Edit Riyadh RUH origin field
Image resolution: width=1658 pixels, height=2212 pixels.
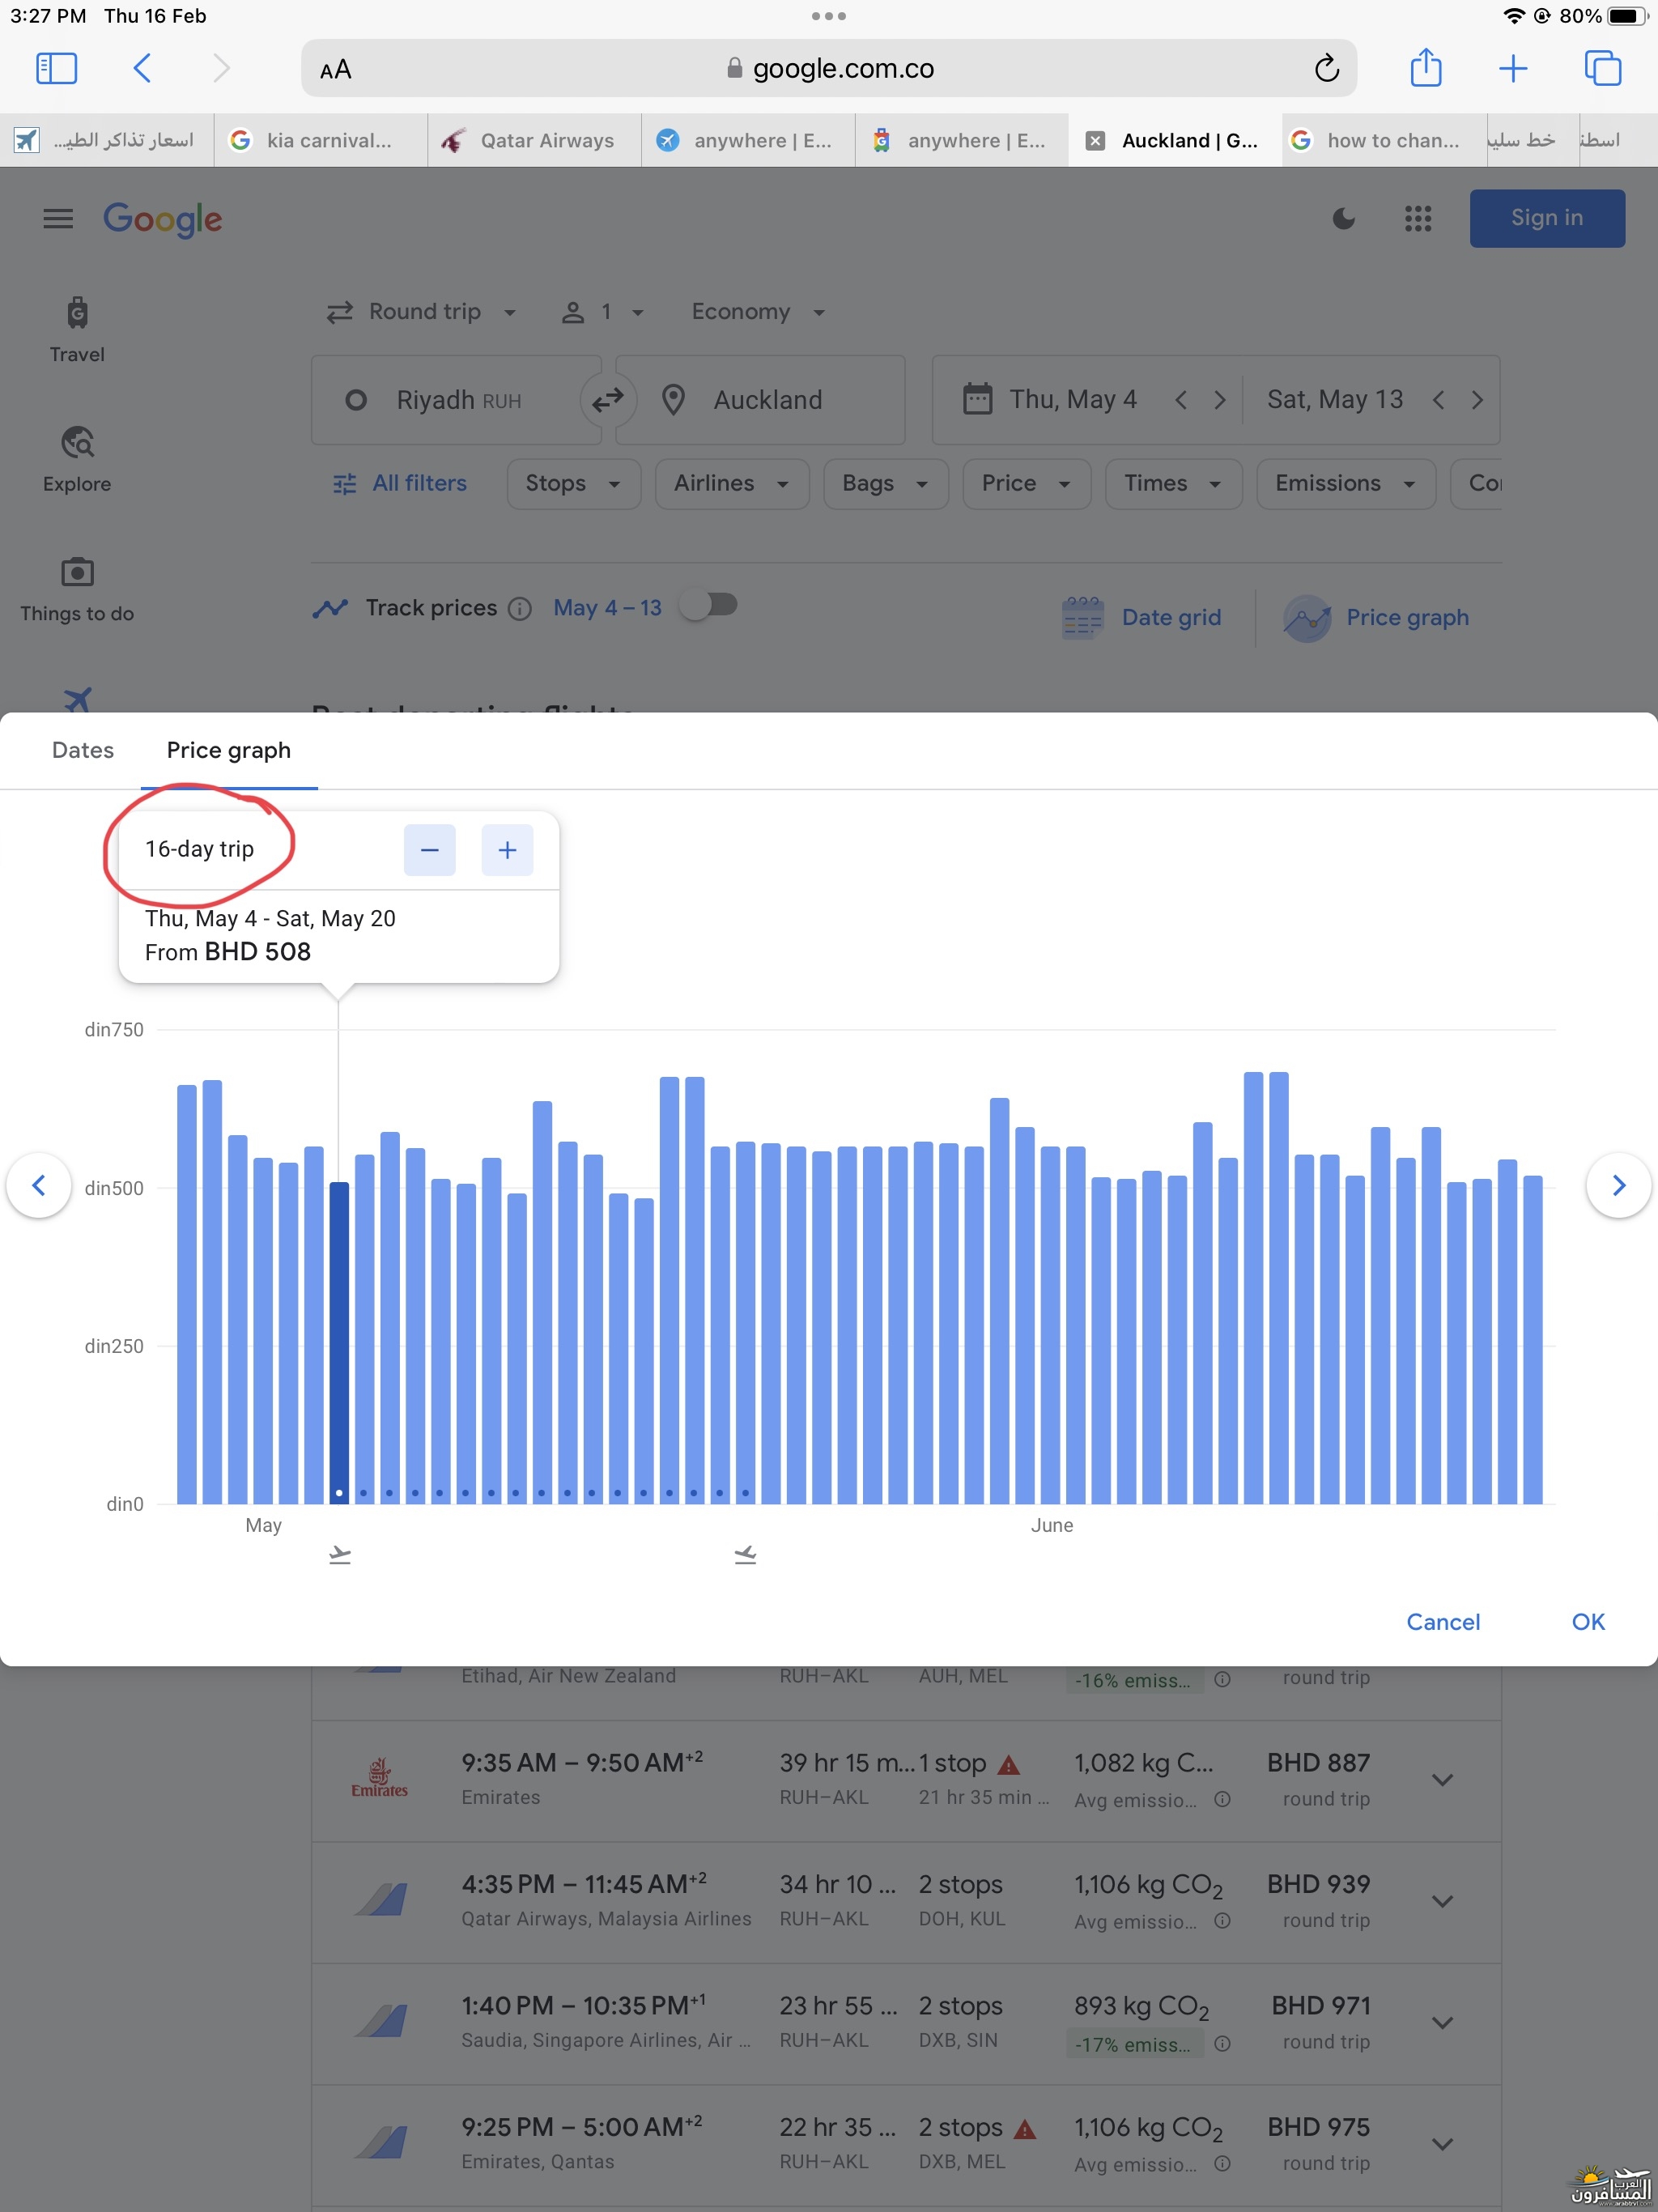(x=456, y=400)
